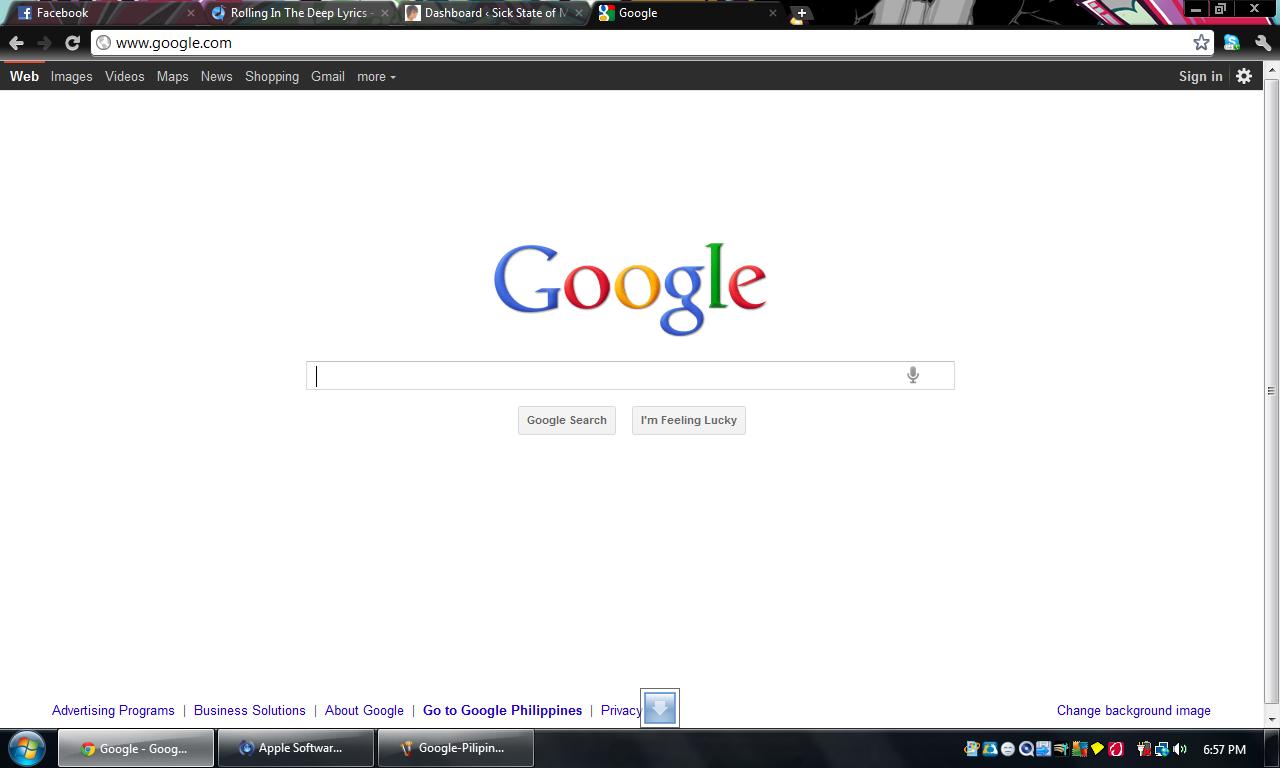Open a new tab with plus button
The width and height of the screenshot is (1280, 768).
(x=800, y=14)
